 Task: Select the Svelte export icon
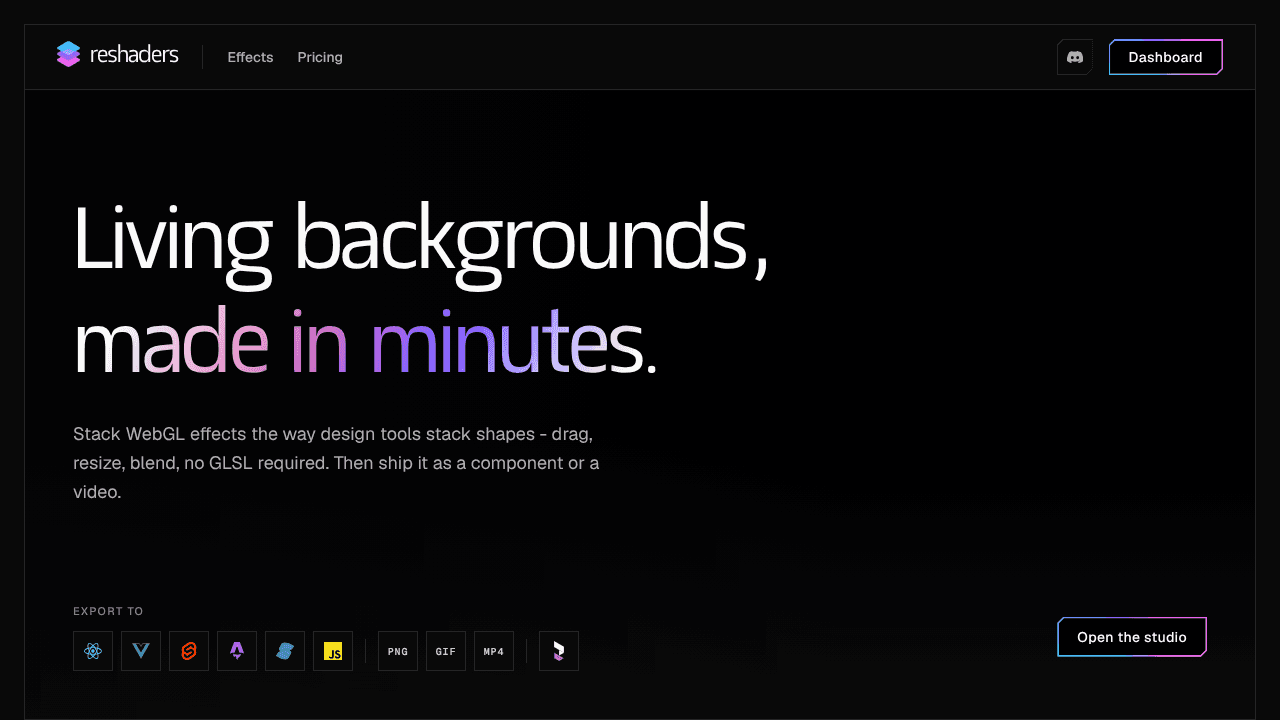tap(189, 651)
